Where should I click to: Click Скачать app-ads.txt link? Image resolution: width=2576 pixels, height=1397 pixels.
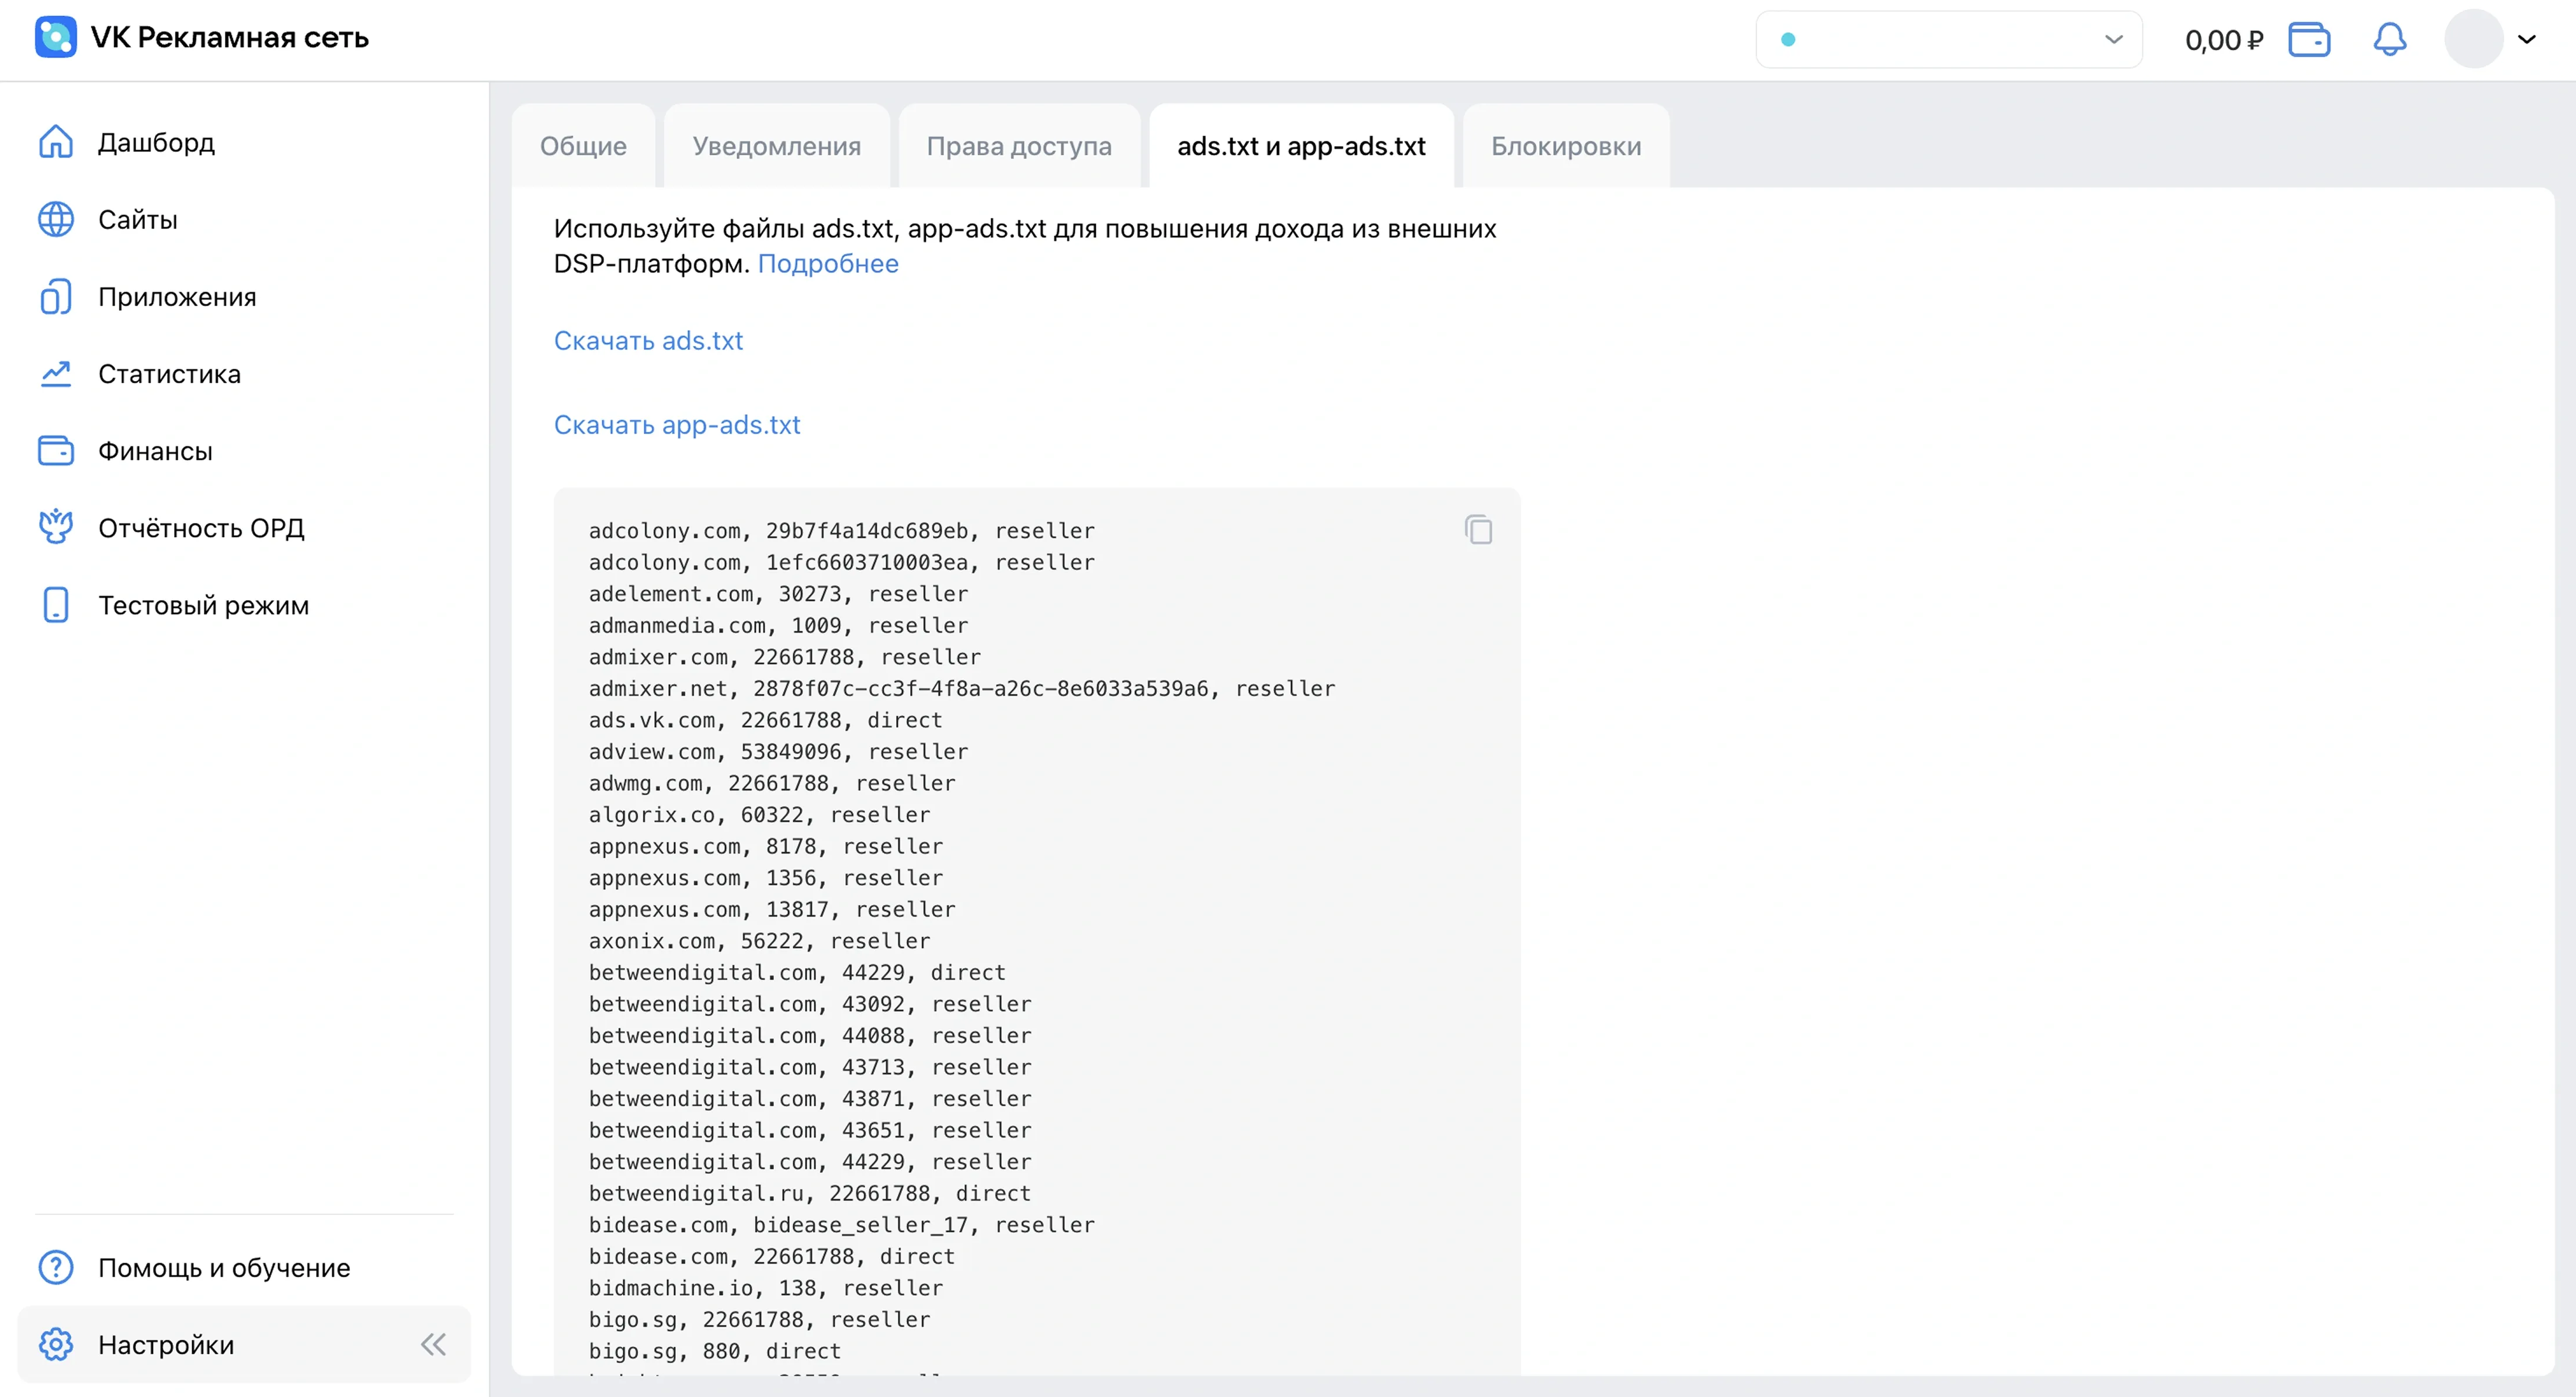677,425
